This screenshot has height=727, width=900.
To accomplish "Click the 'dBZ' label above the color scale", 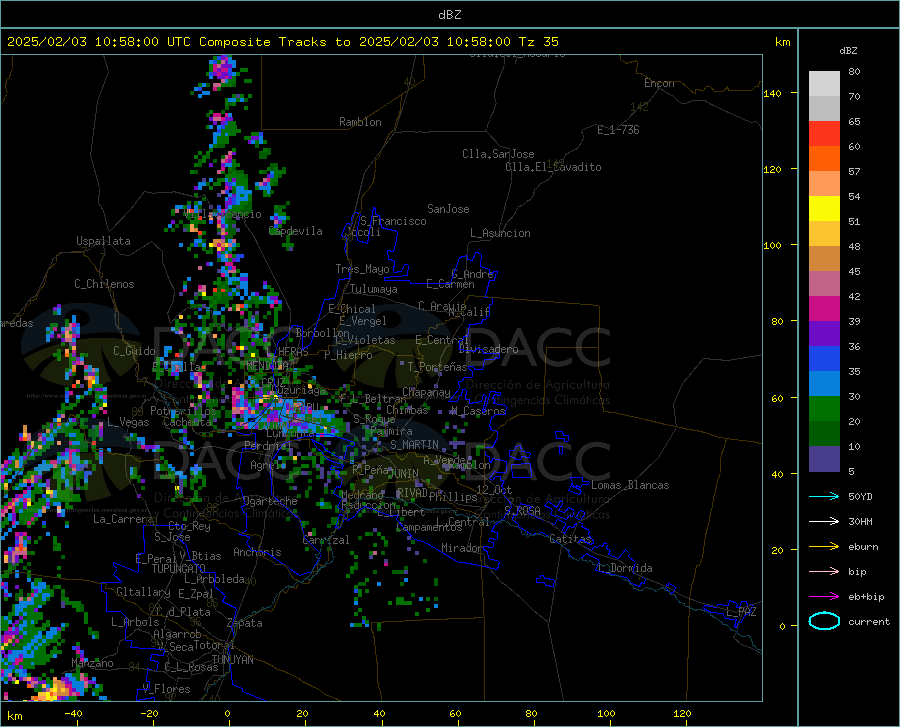I will click(848, 50).
